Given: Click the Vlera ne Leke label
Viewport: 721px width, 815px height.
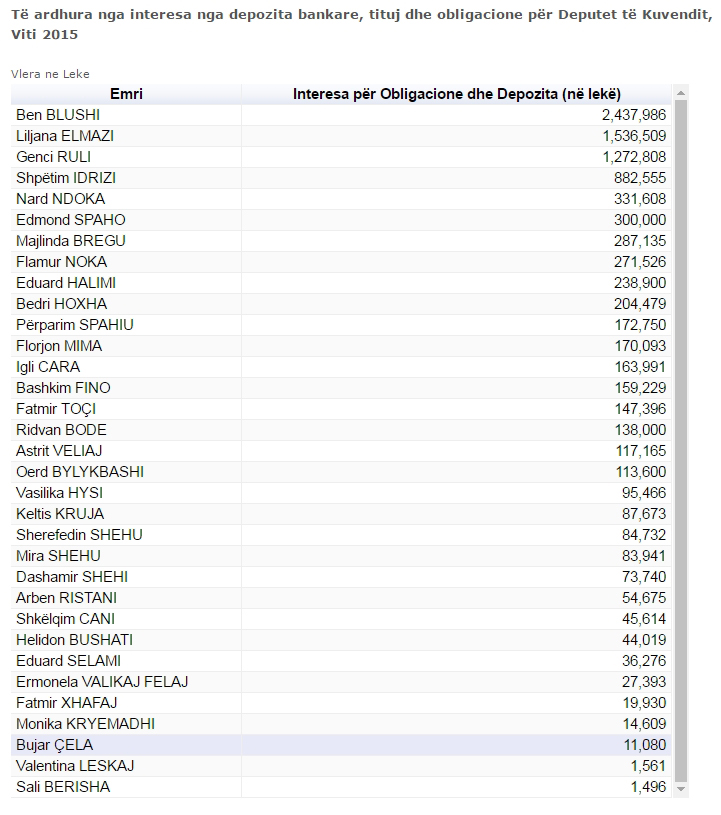Looking at the screenshot, I should (x=47, y=73).
